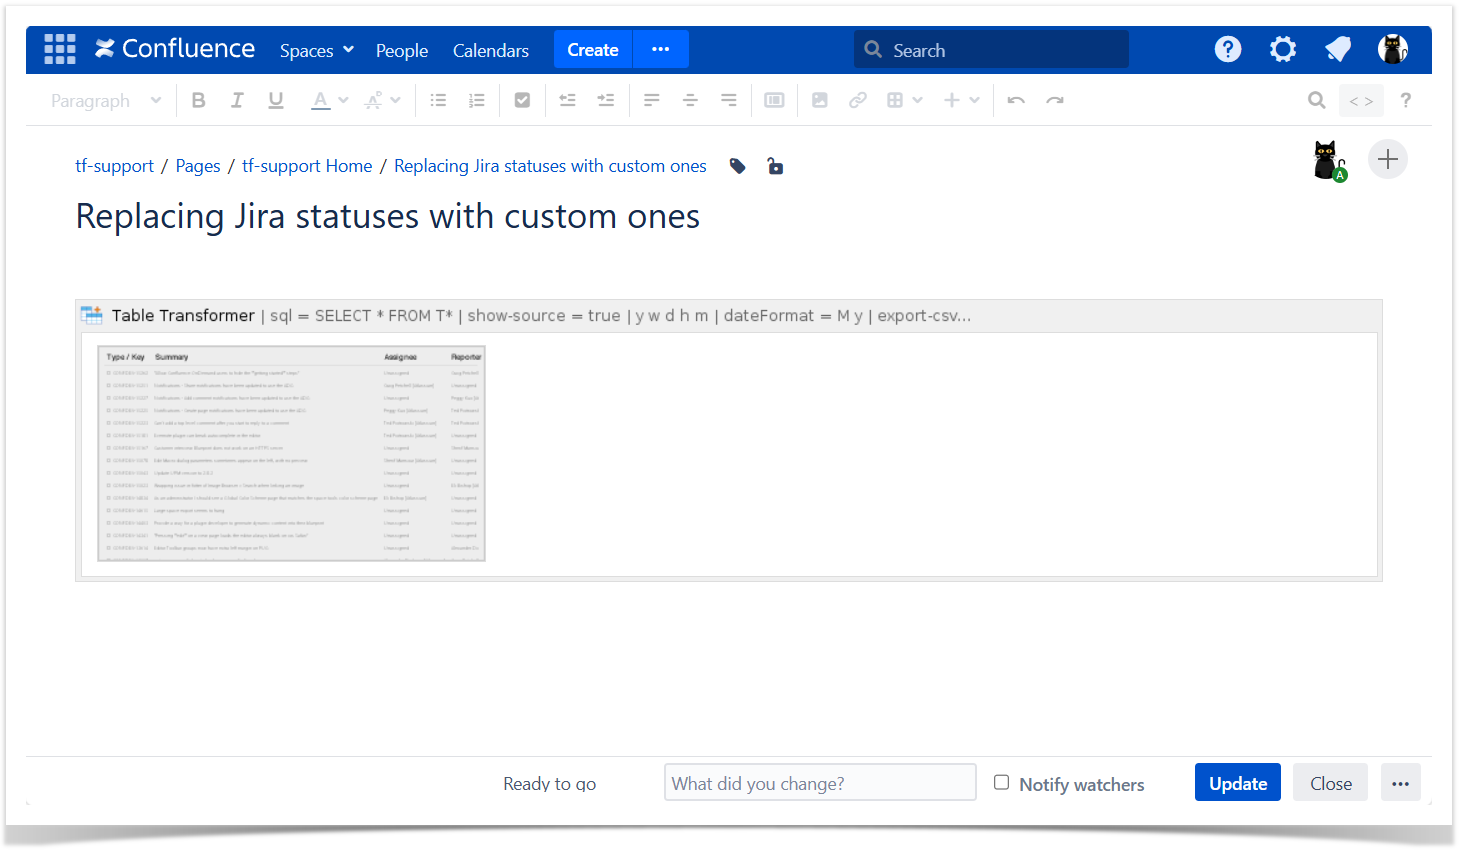Open the People menu item

coord(401,50)
